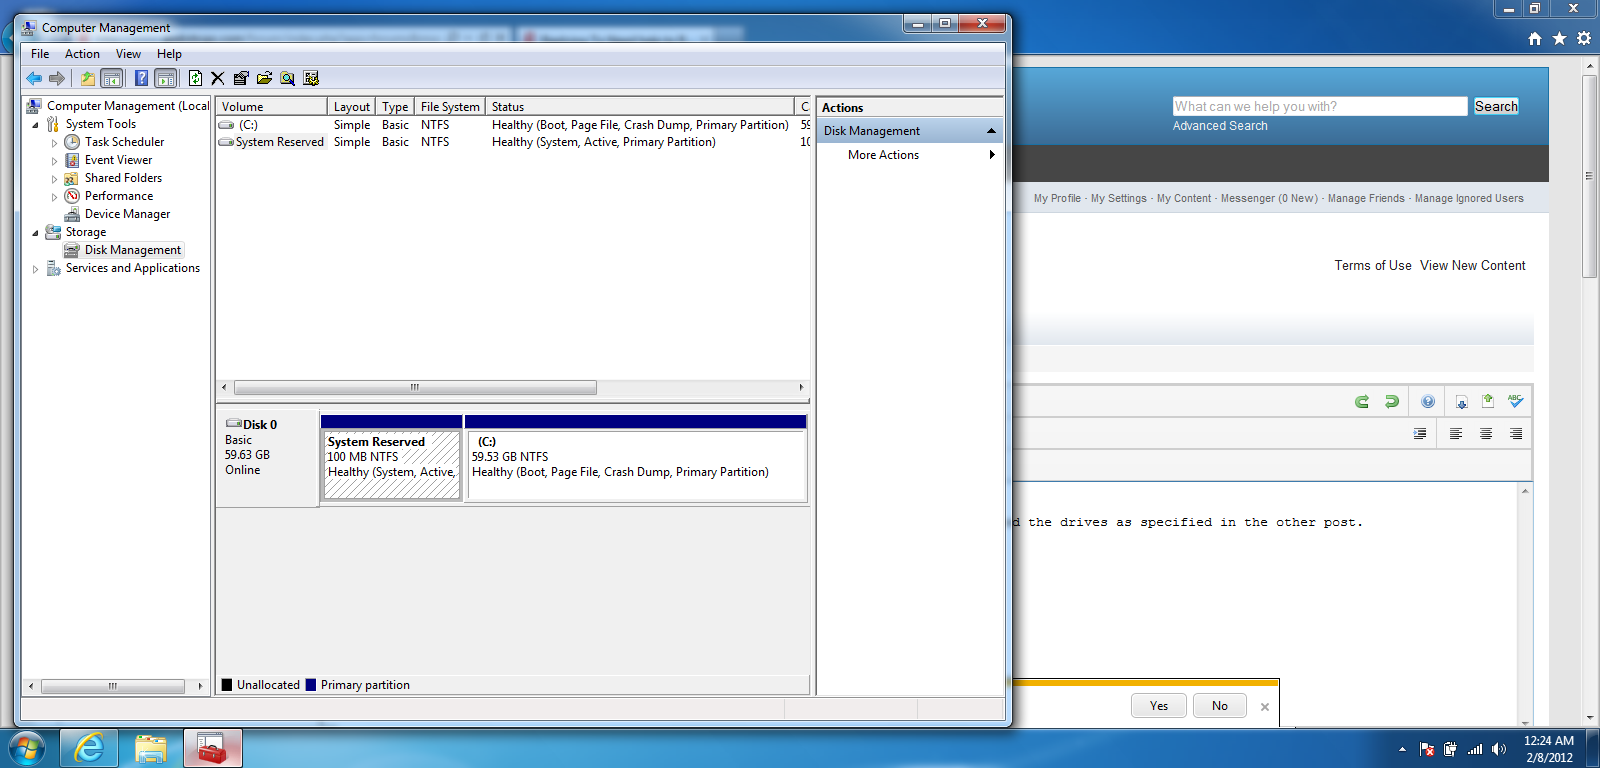The image size is (1600, 768).
Task: Click the Refresh toolbar icon with green arrows
Action: (196, 78)
